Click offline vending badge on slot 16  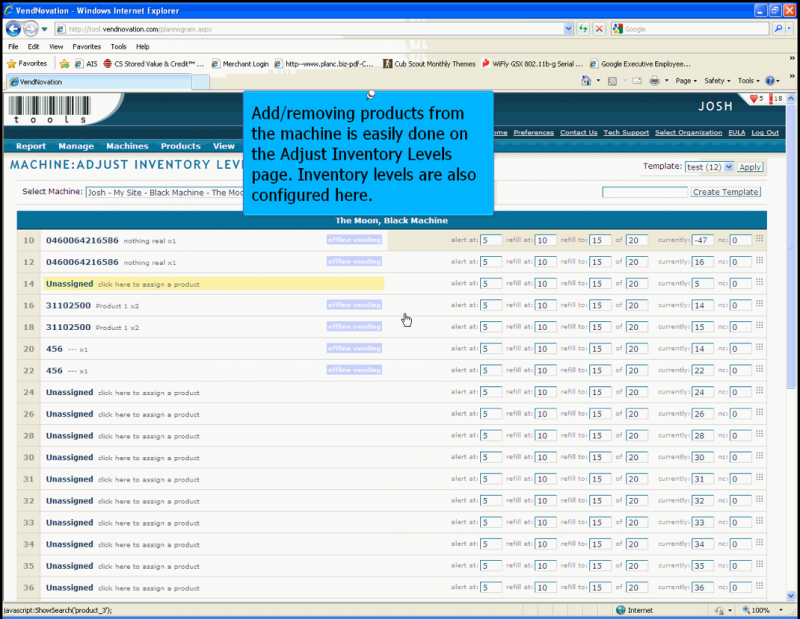pos(354,305)
